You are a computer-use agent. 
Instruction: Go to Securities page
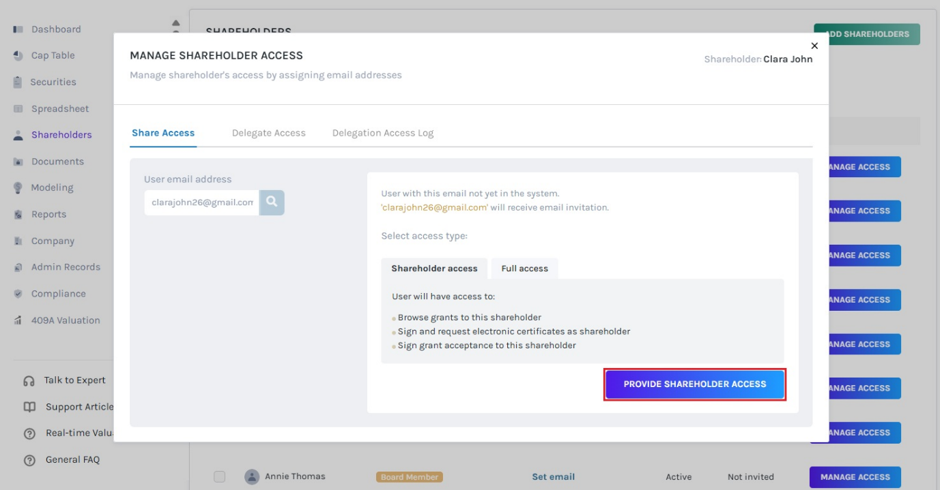[53, 82]
